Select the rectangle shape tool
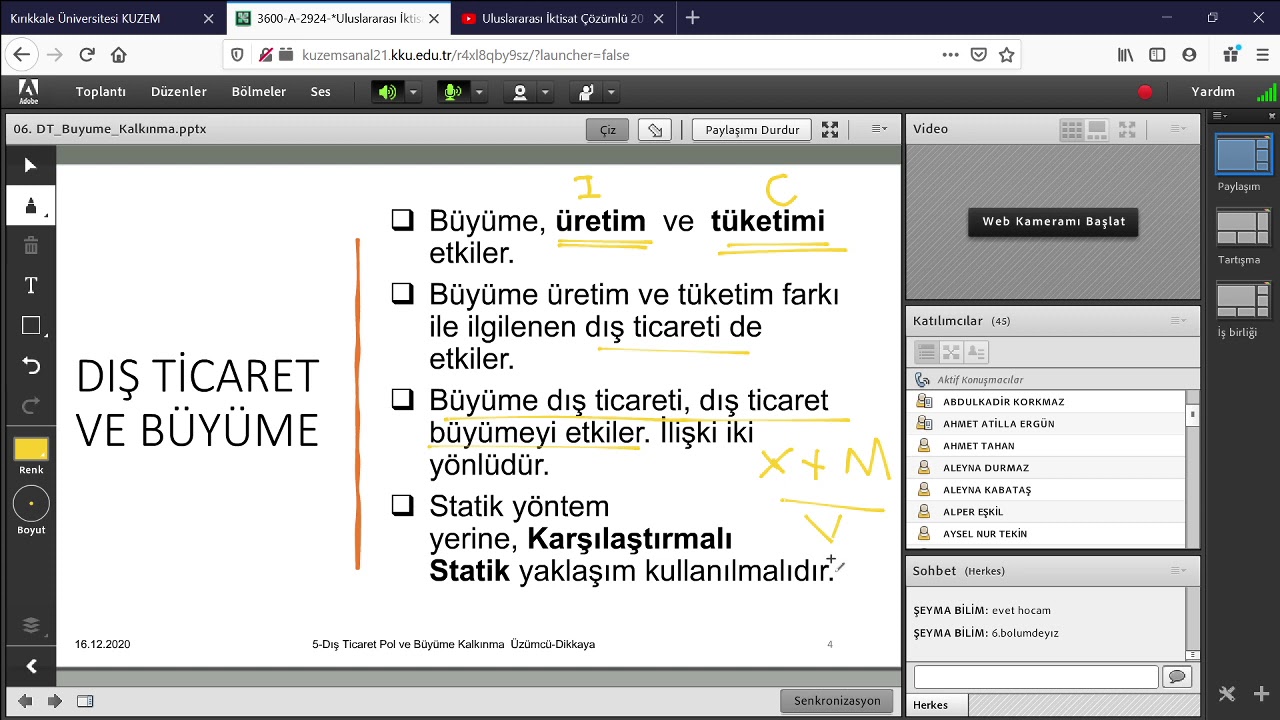 coord(30,326)
